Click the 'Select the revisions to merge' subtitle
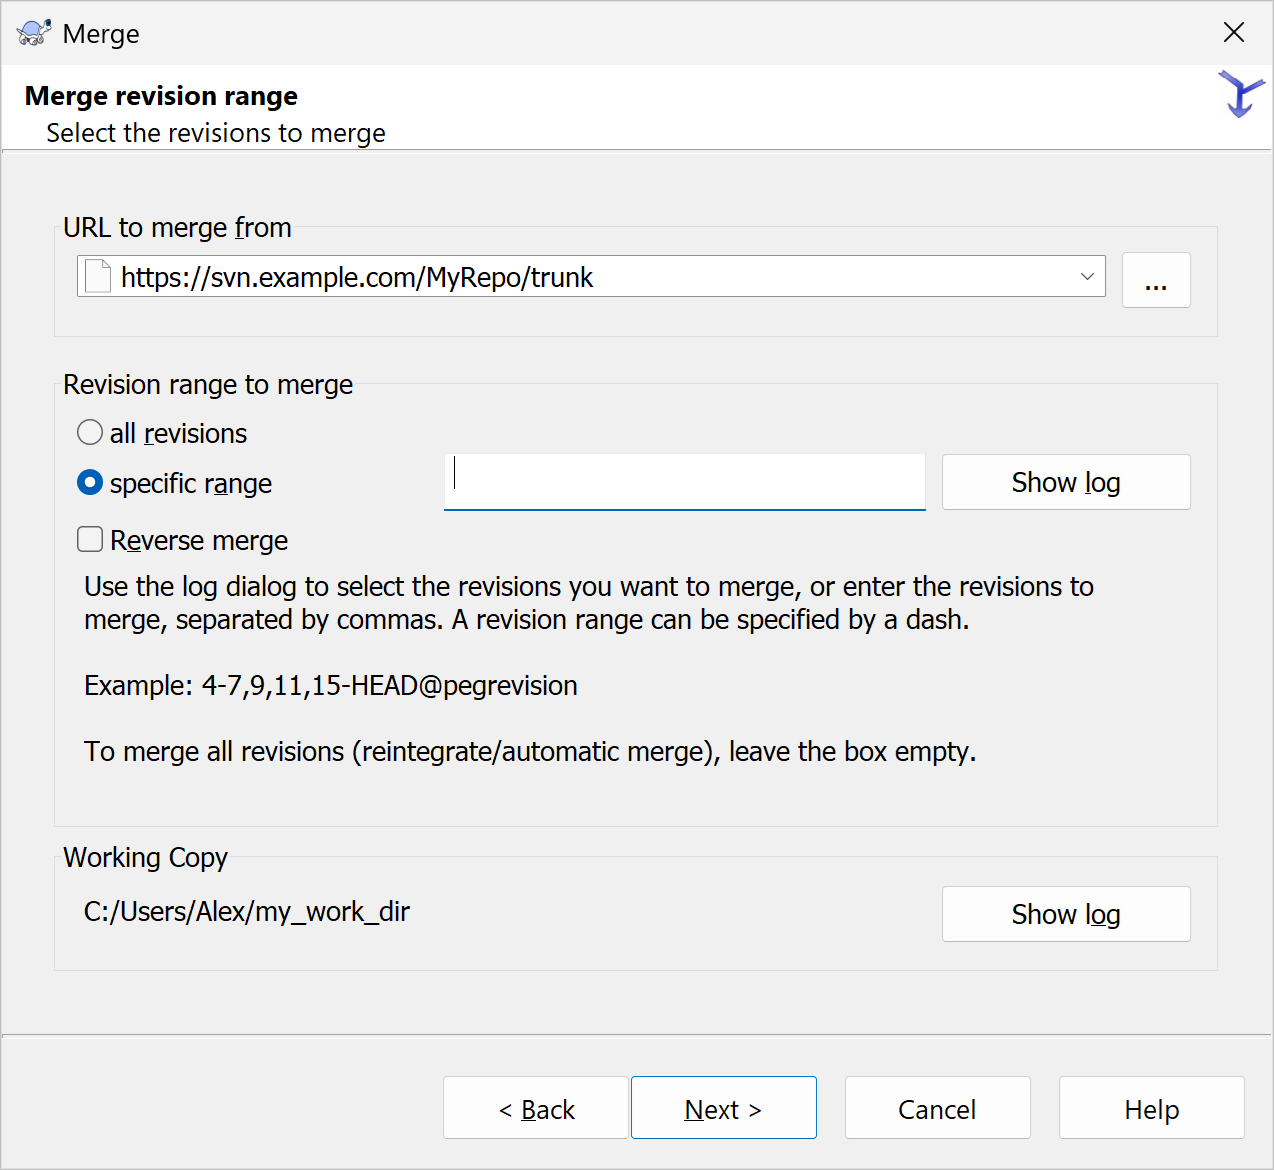 coord(216,133)
